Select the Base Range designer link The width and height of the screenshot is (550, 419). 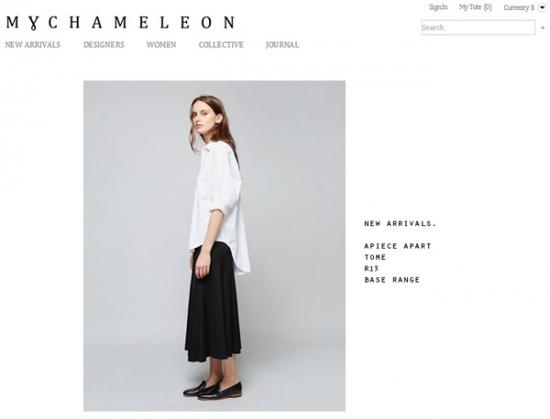[x=392, y=280]
